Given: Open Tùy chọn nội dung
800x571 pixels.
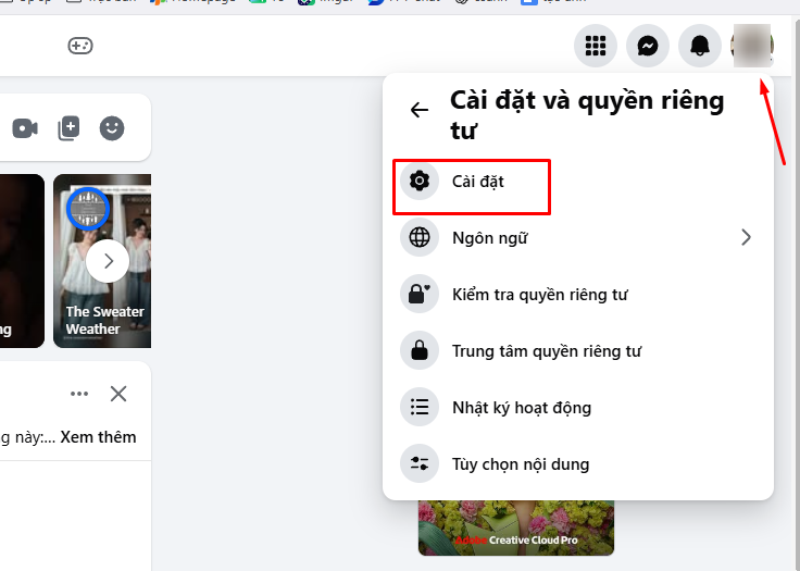Looking at the screenshot, I should coord(578,464).
